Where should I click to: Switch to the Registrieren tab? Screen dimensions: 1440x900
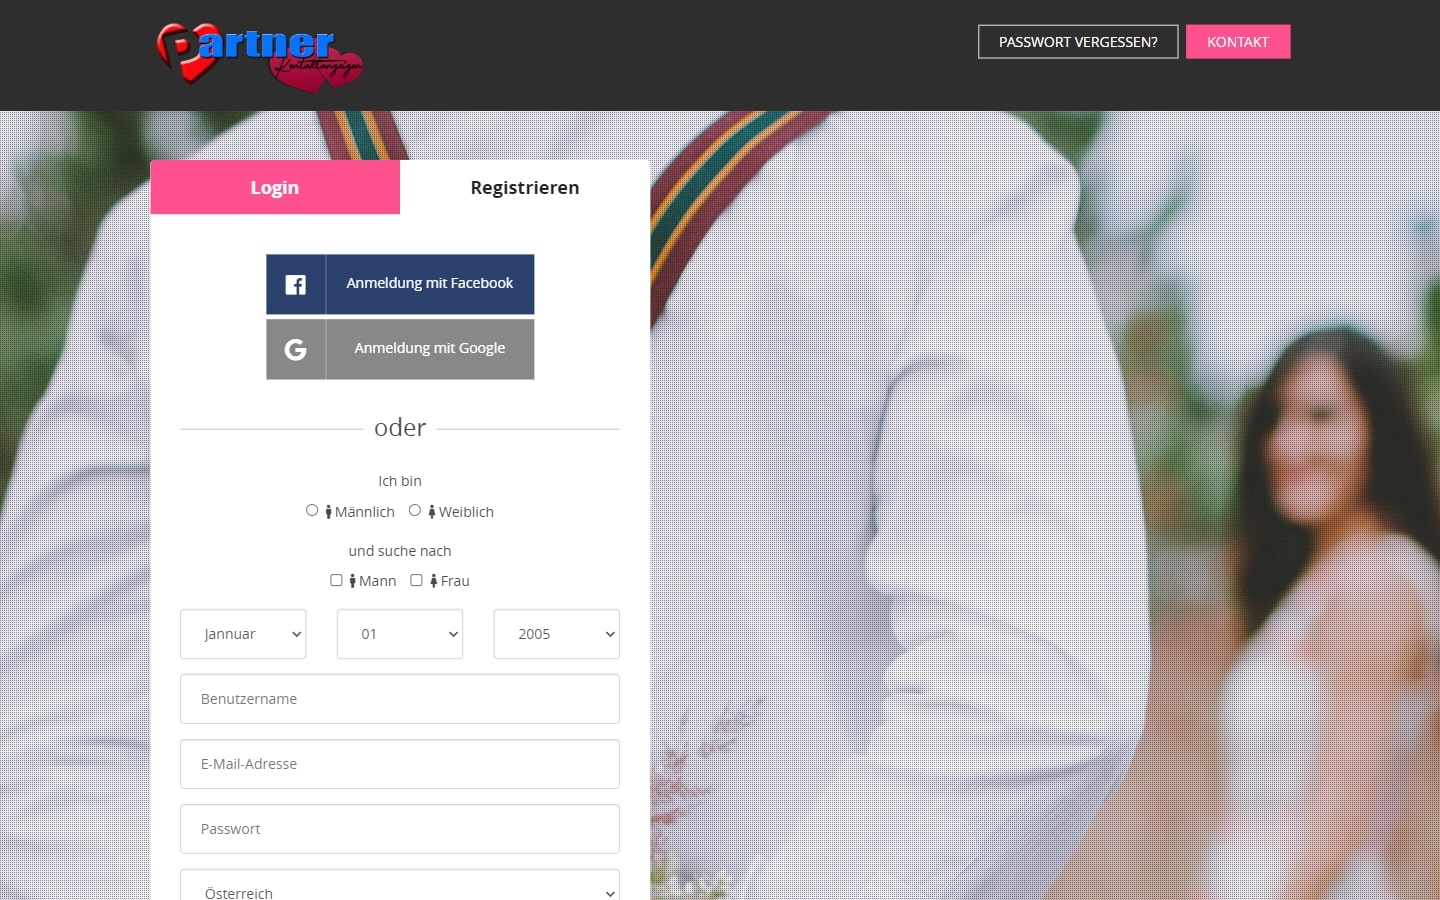525,187
